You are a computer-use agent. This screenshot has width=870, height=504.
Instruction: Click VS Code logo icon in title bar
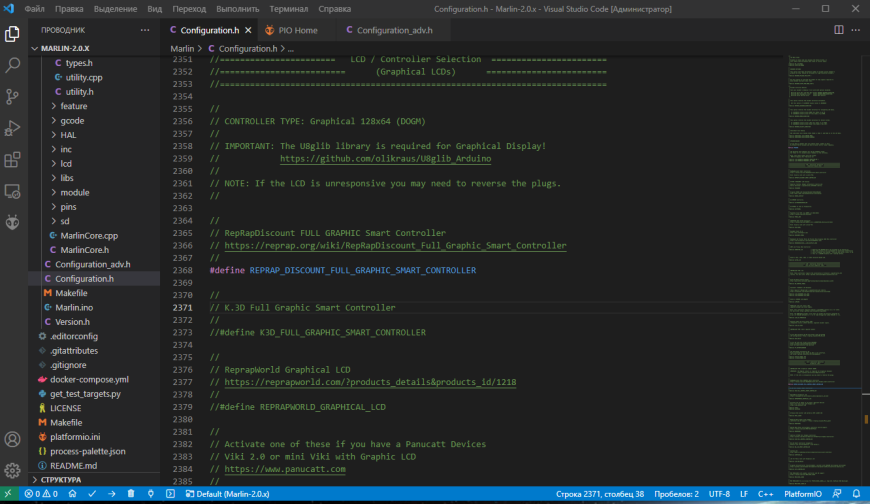point(9,9)
